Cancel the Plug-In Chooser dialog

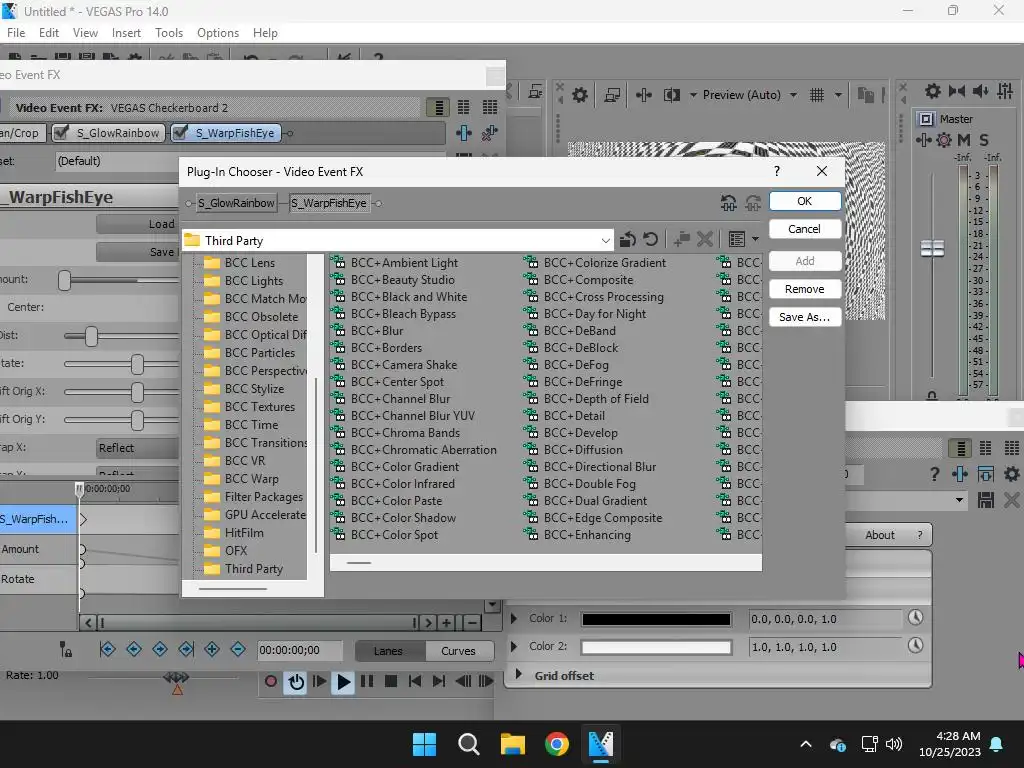pyautogui.click(x=804, y=229)
